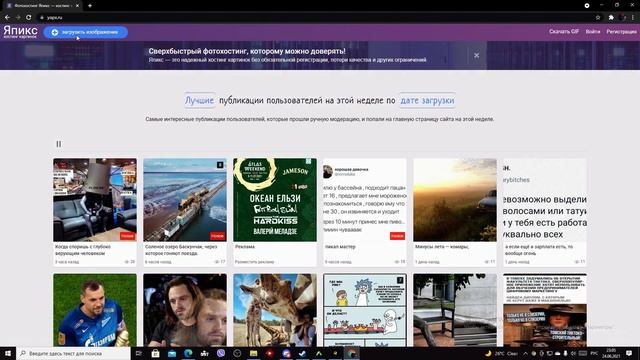Image resolution: width=640 pixels, height=360 pixels.
Task: Open the two long-haired men thumbnail
Action: (185, 310)
